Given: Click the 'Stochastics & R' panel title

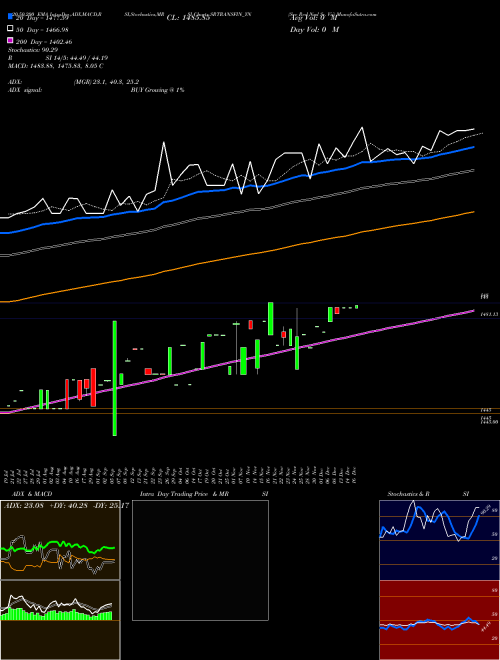Looking at the screenshot, I should tap(408, 494).
